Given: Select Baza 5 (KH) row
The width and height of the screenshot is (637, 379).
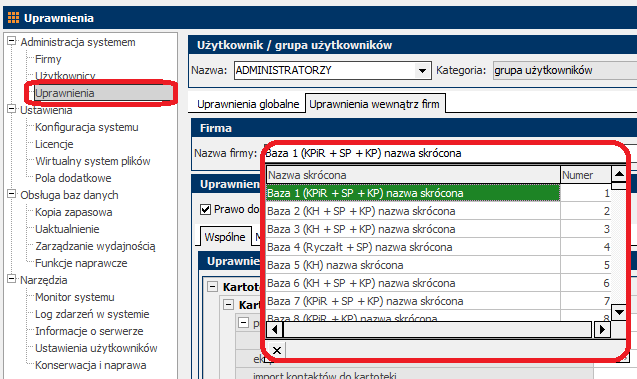Looking at the screenshot, I should [438, 265].
